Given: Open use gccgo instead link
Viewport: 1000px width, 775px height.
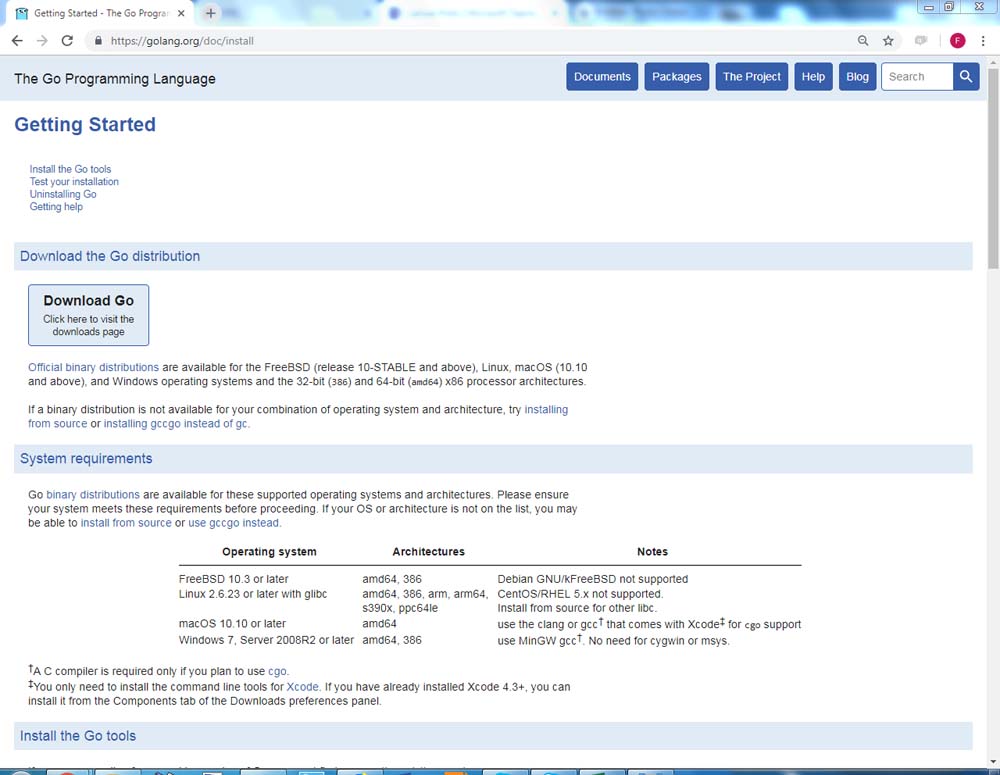Looking at the screenshot, I should (x=233, y=523).
